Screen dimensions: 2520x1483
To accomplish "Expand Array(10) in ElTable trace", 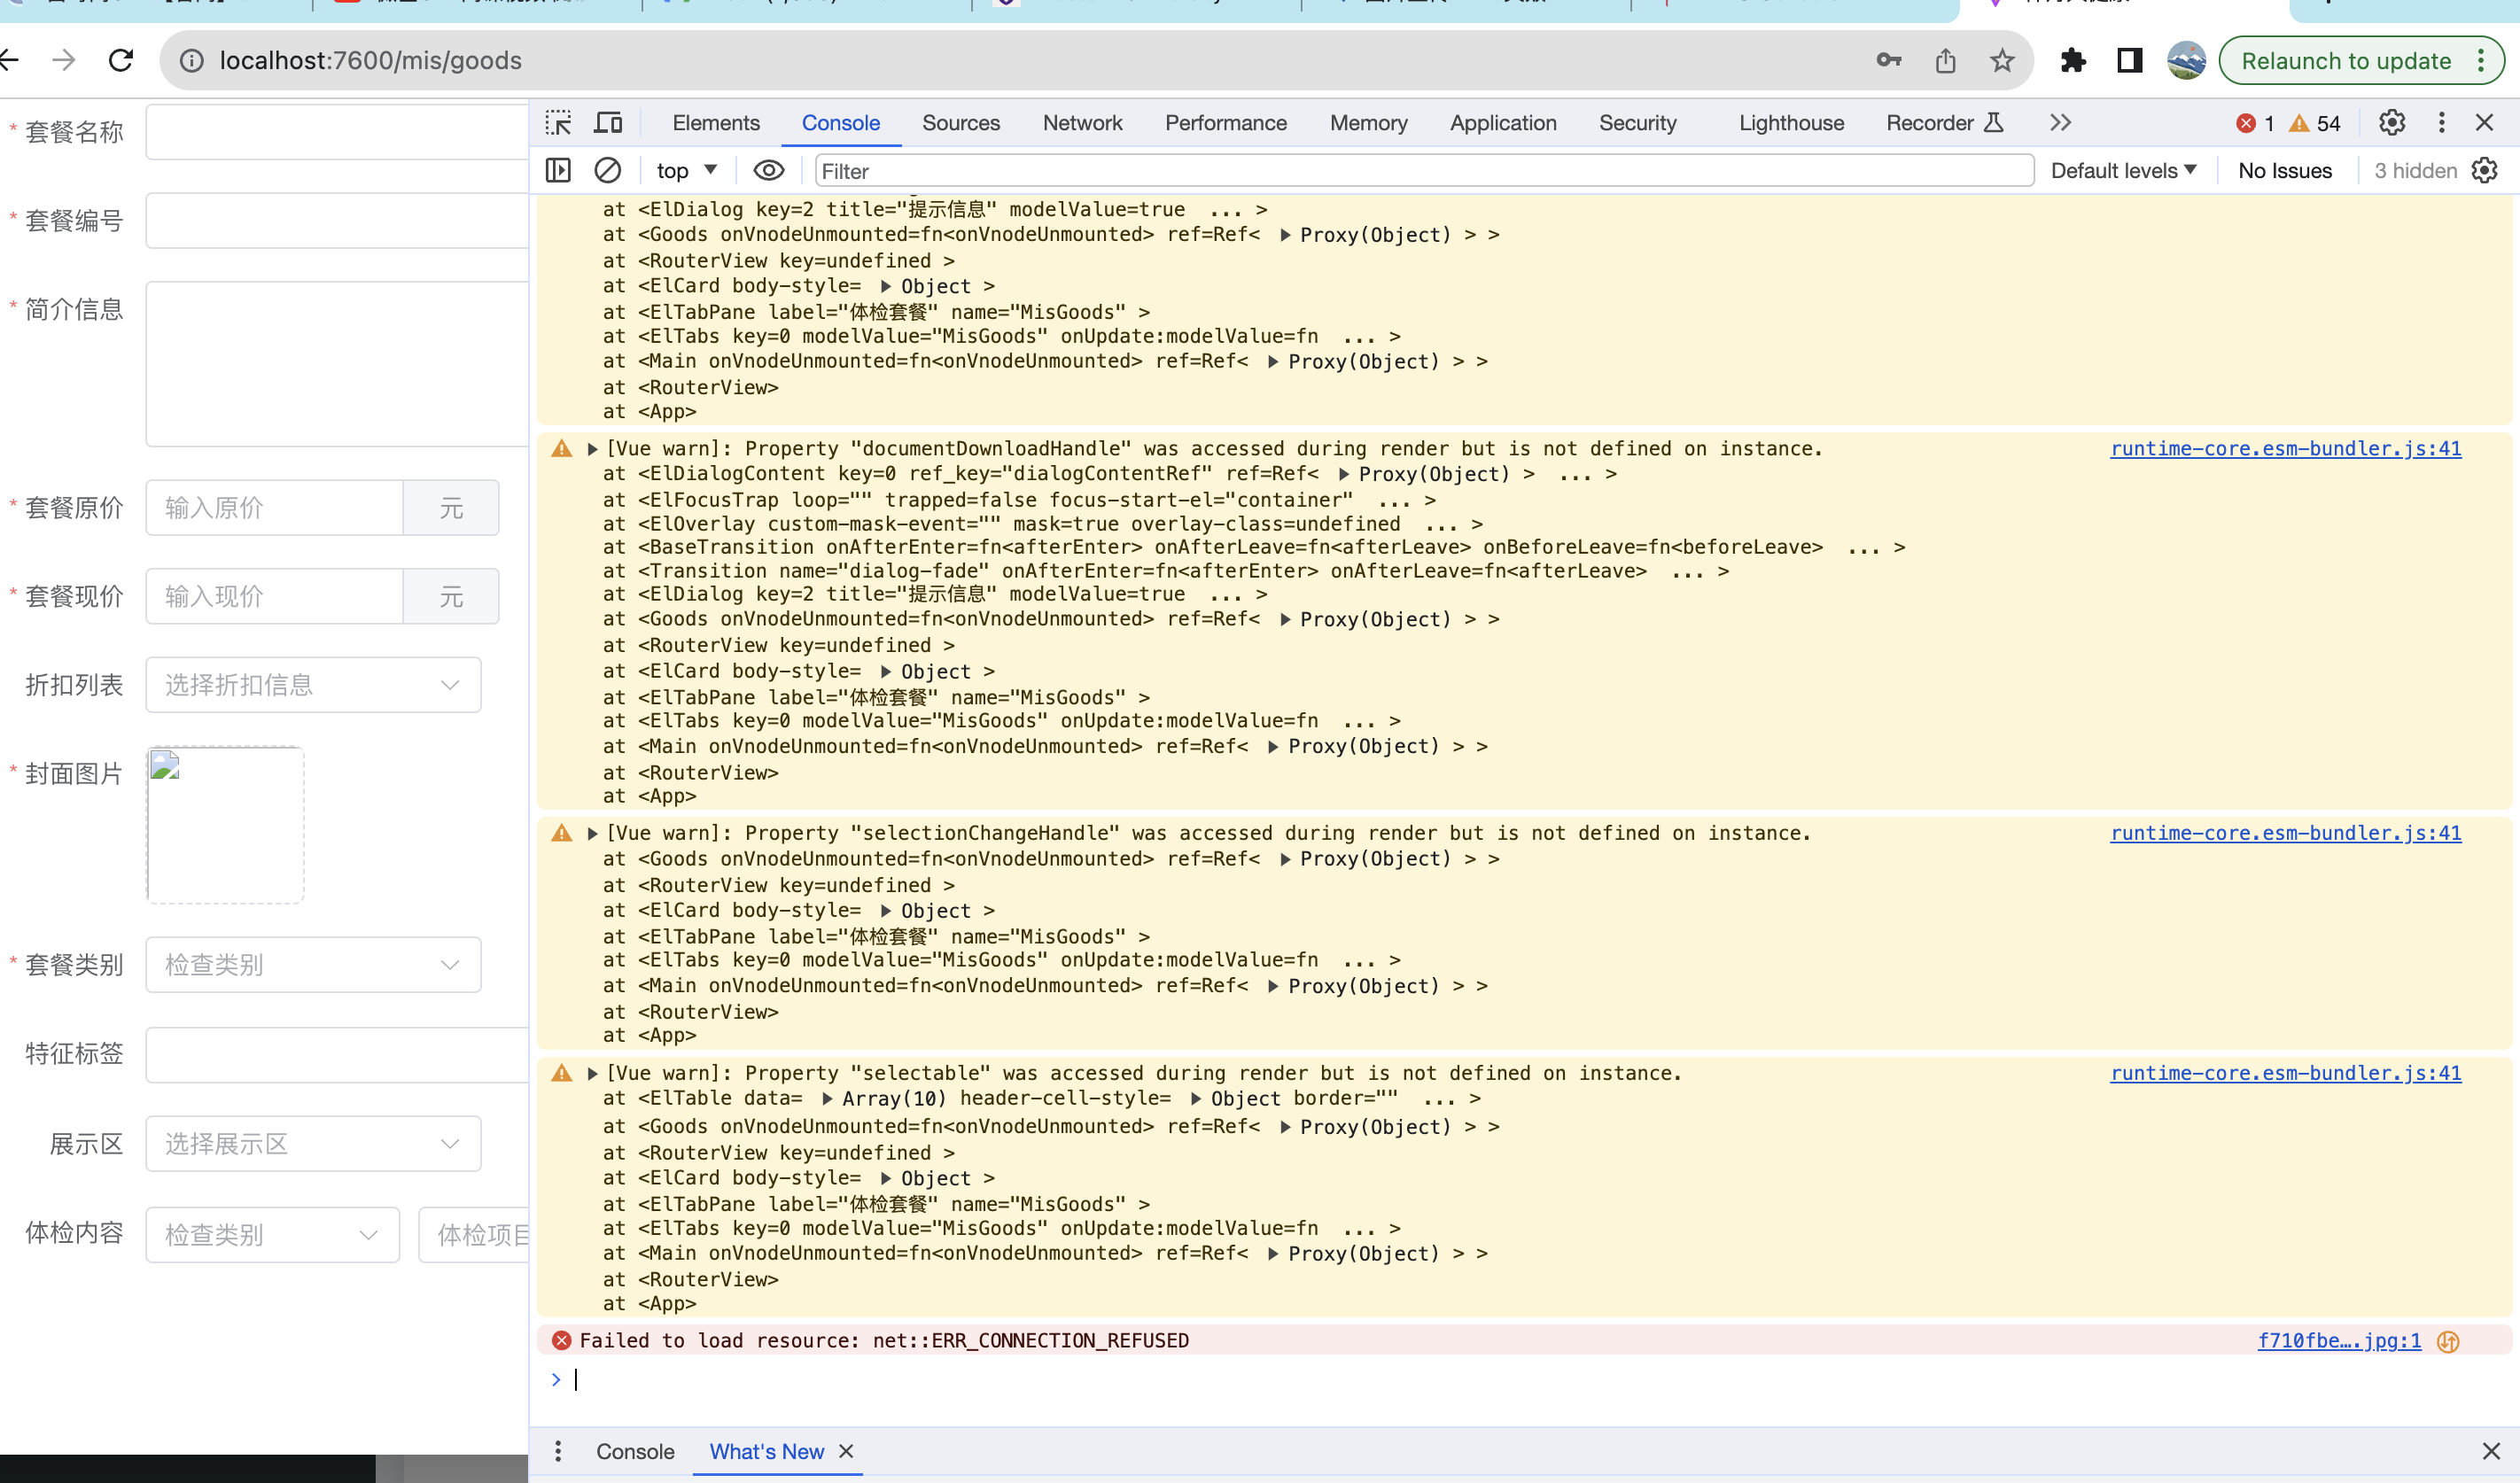I will pyautogui.click(x=827, y=1099).
